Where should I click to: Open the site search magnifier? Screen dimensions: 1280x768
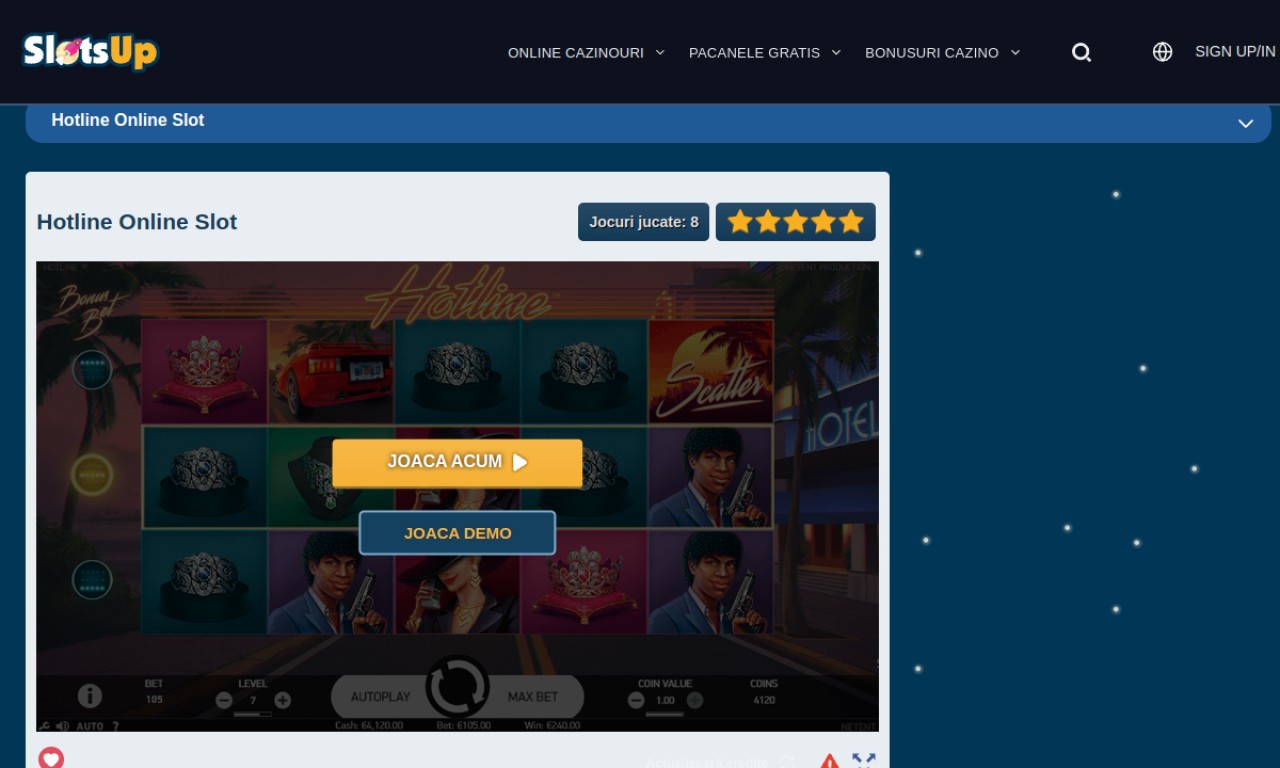point(1081,52)
